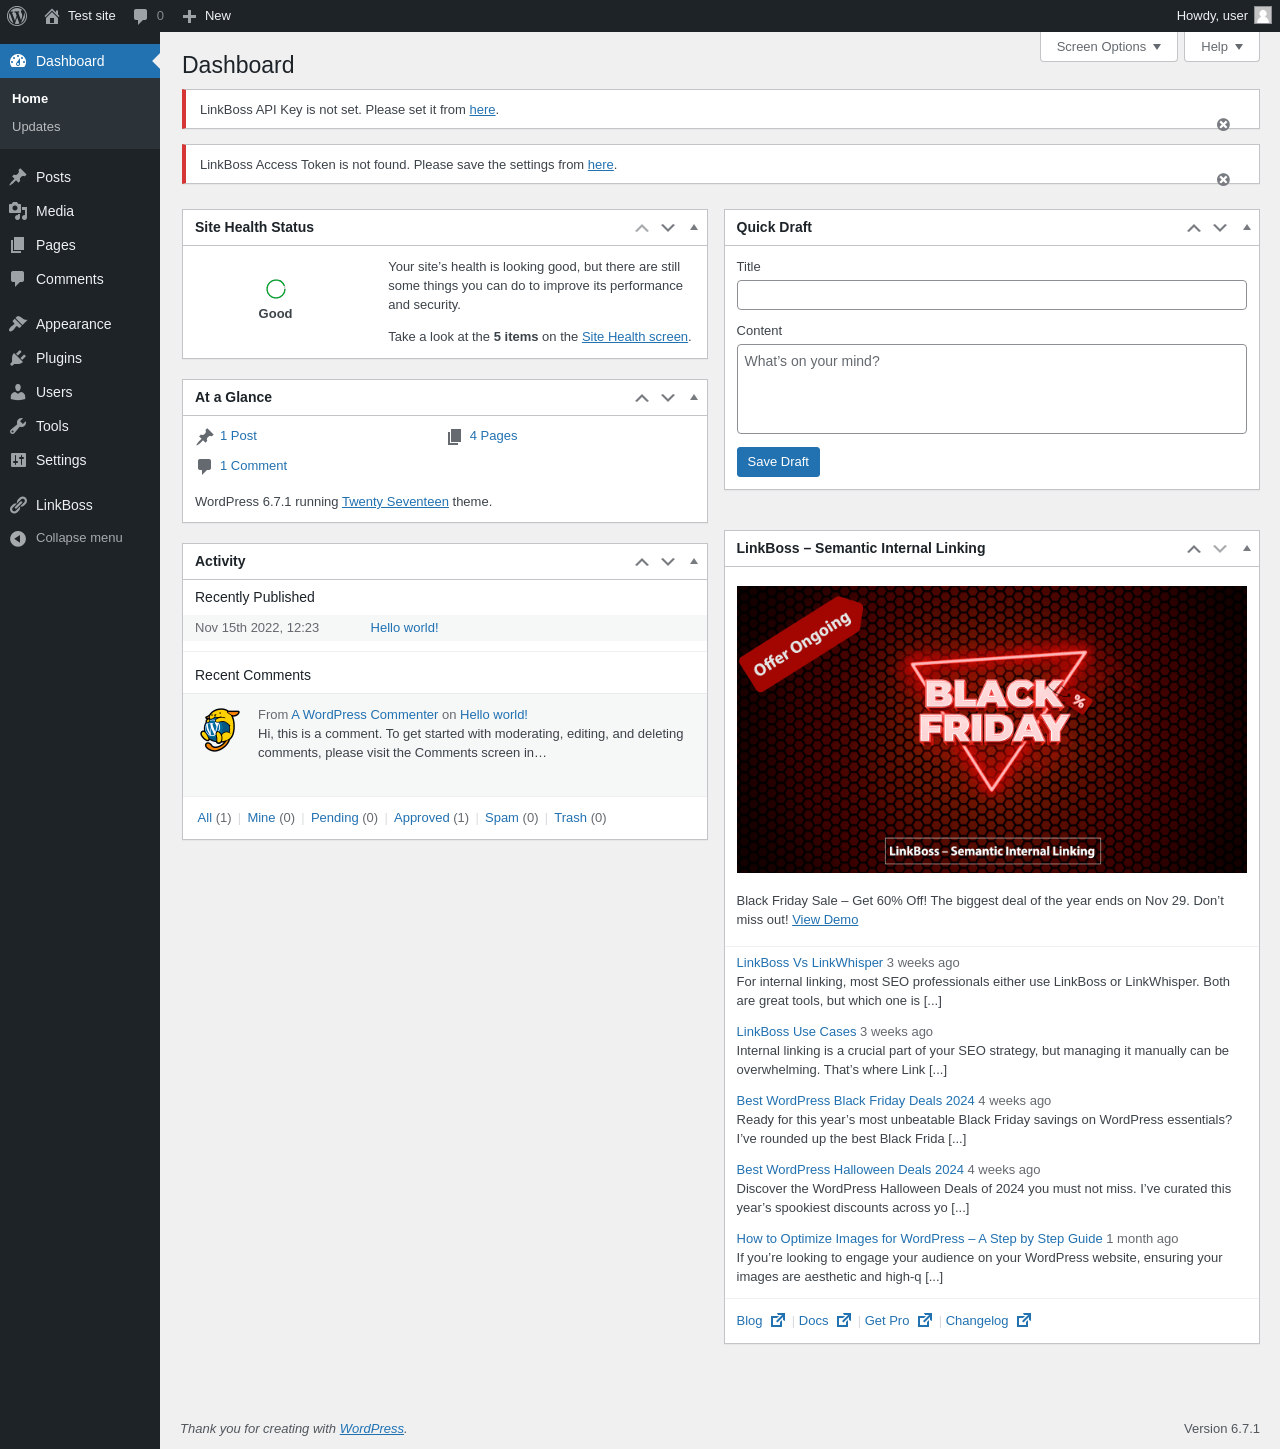Open comments bubble in admin bar
Image resolution: width=1280 pixels, height=1449 pixels.
click(141, 16)
